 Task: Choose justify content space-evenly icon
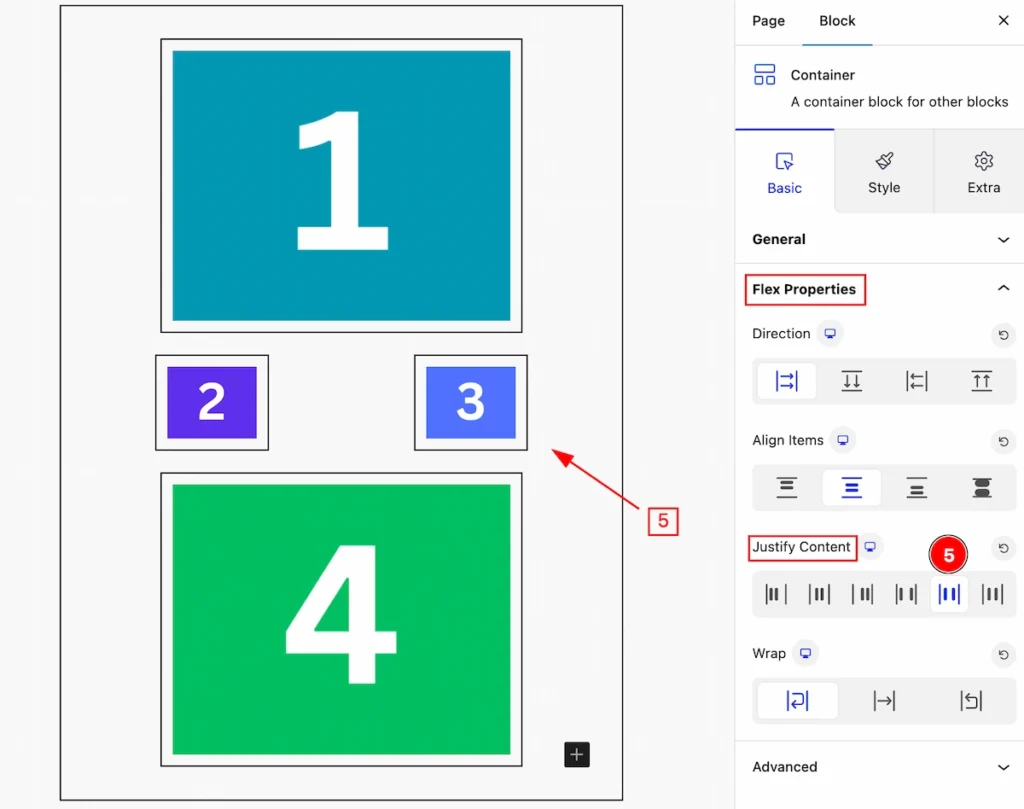[992, 594]
